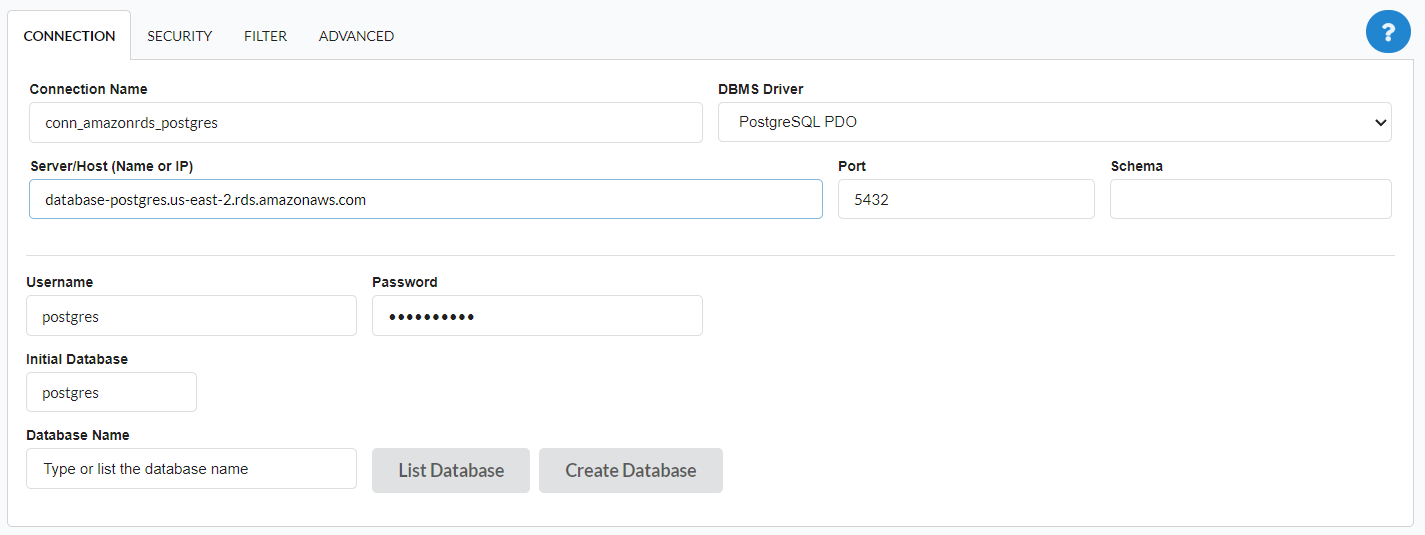
Task: Expand the DBMS Driver dropdown
Action: (x=1054, y=122)
